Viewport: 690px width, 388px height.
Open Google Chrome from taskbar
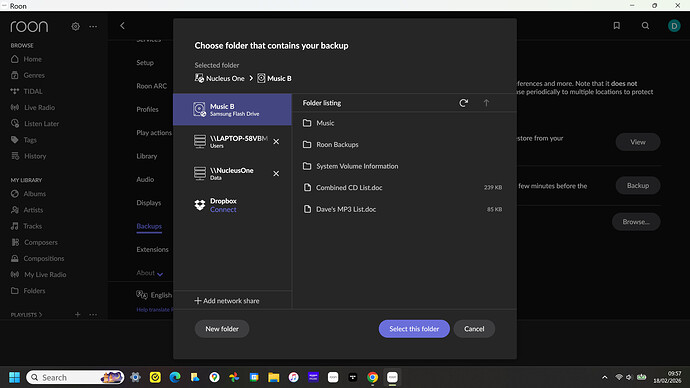[372, 377]
